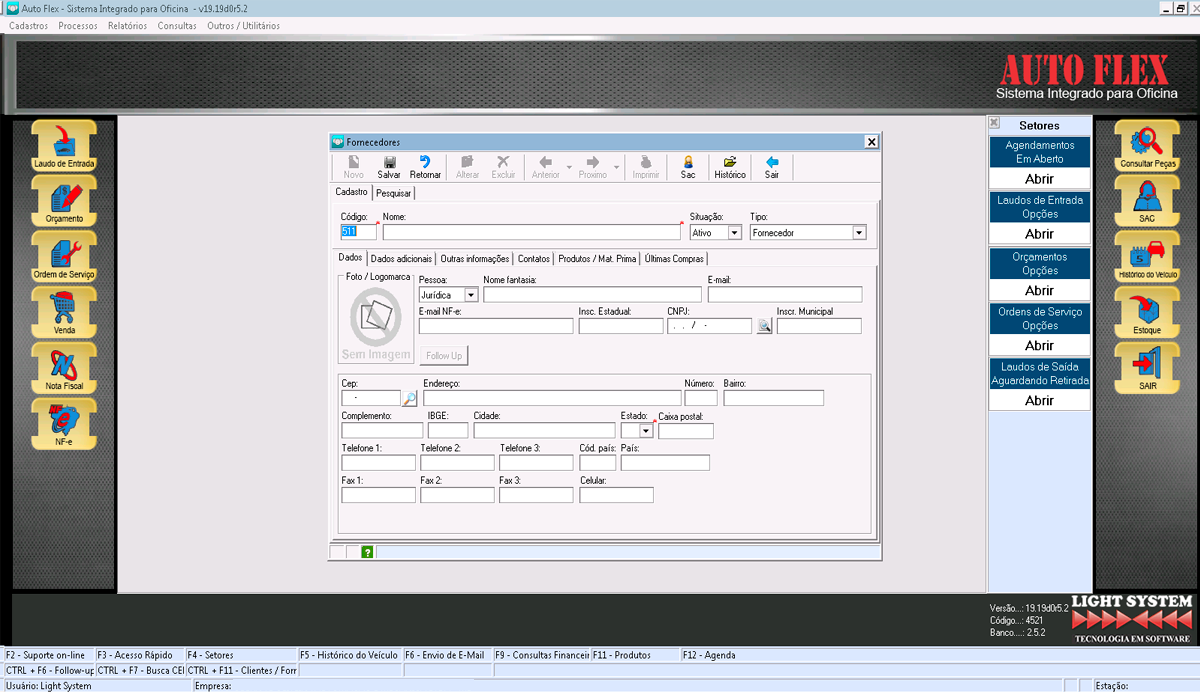The width and height of the screenshot is (1200, 692).
Task: Click Retornar in the toolbar
Action: [x=425, y=167]
